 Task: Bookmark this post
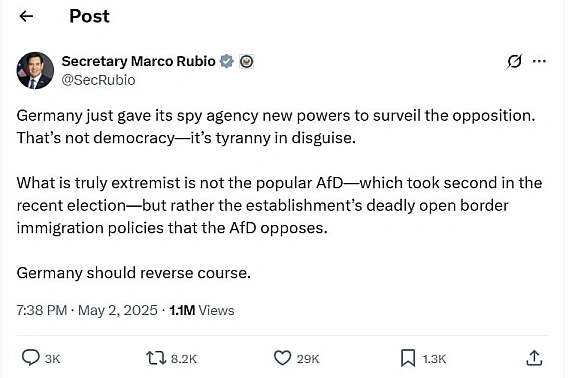pyautogui.click(x=408, y=358)
